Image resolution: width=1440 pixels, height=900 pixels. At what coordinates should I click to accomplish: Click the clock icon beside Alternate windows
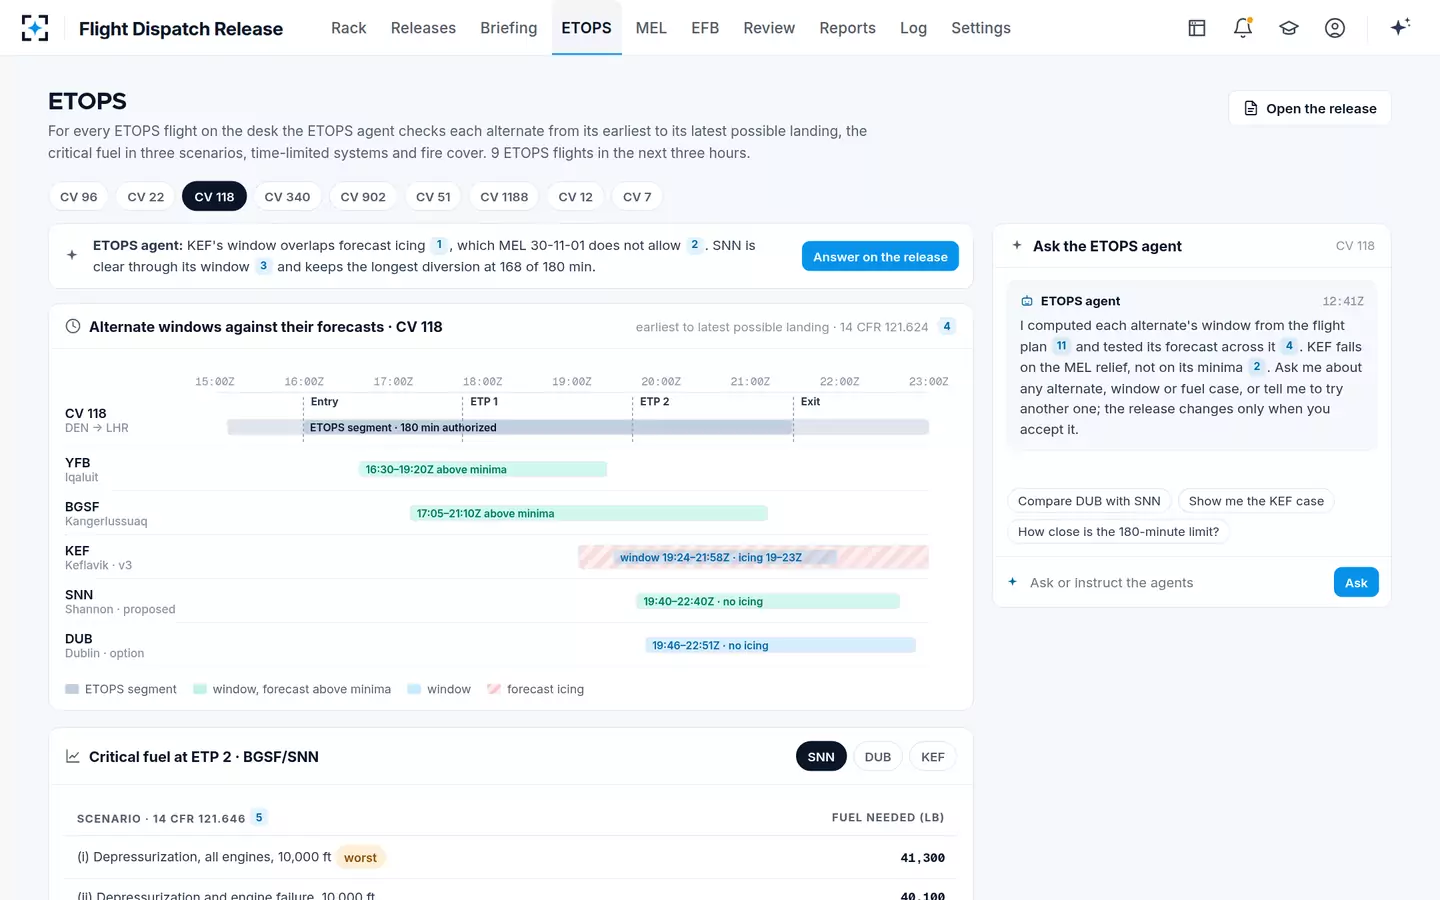point(73,326)
